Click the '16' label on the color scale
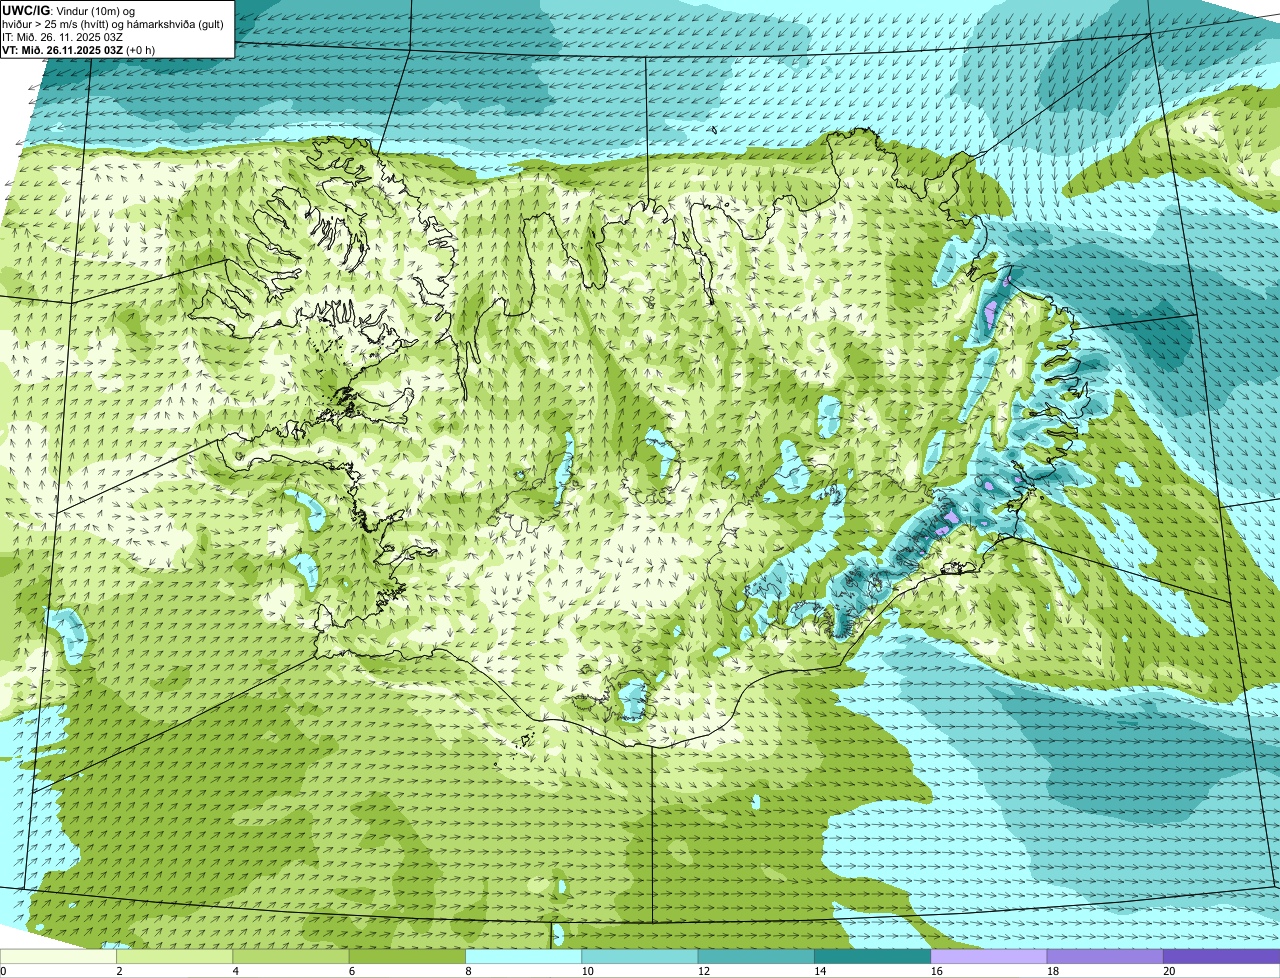 (x=937, y=971)
